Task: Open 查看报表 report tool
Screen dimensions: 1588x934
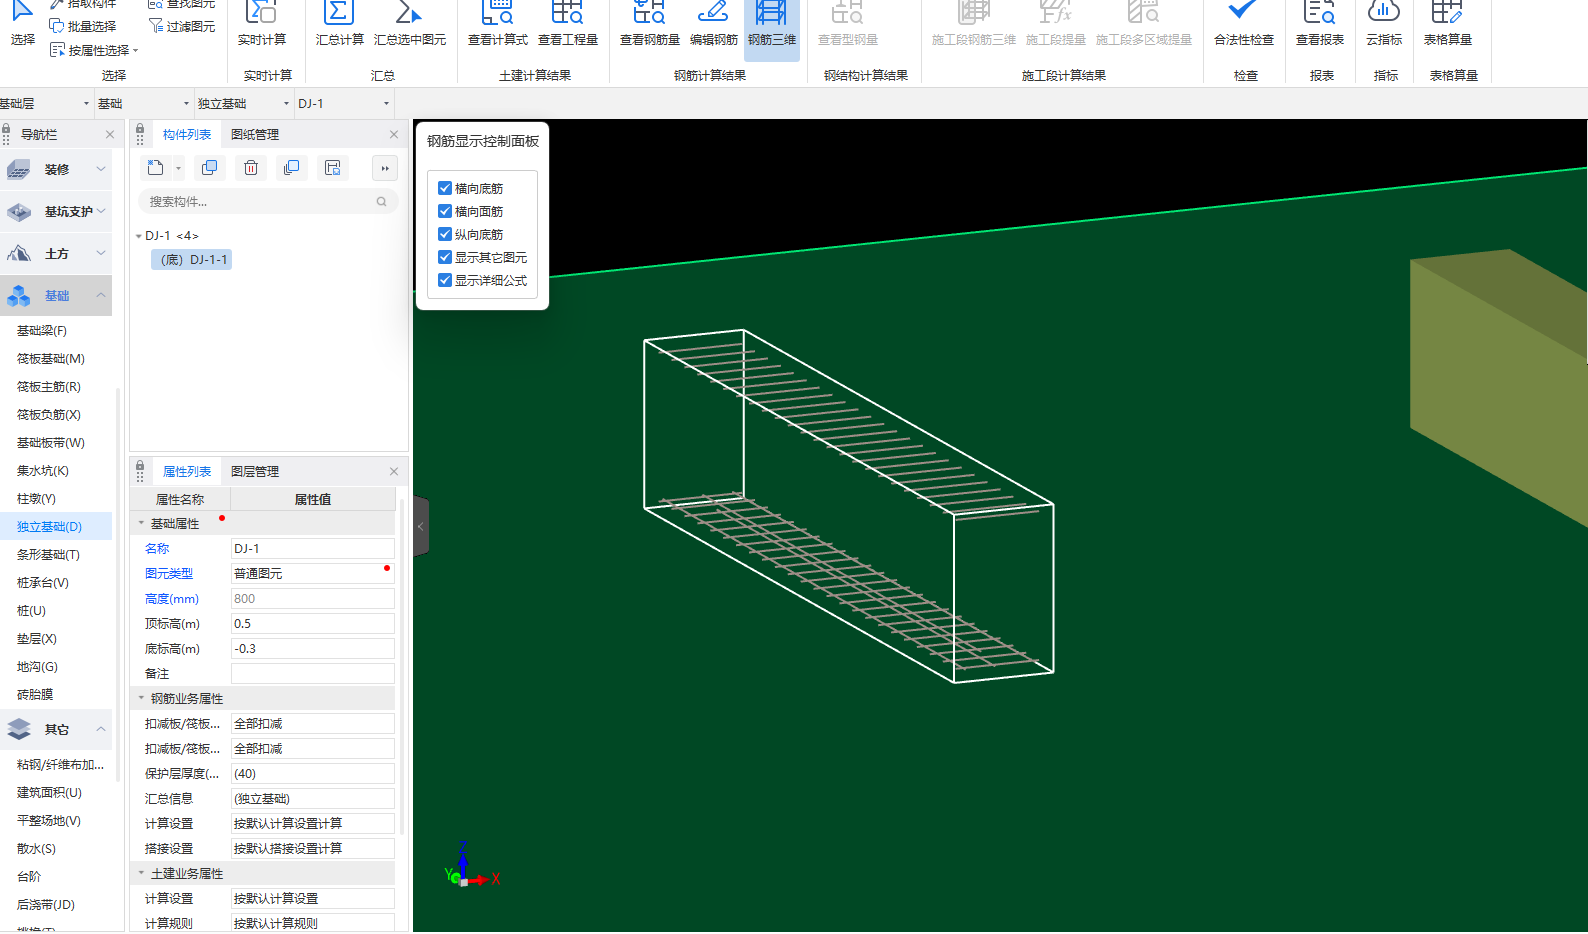Action: click(1320, 25)
